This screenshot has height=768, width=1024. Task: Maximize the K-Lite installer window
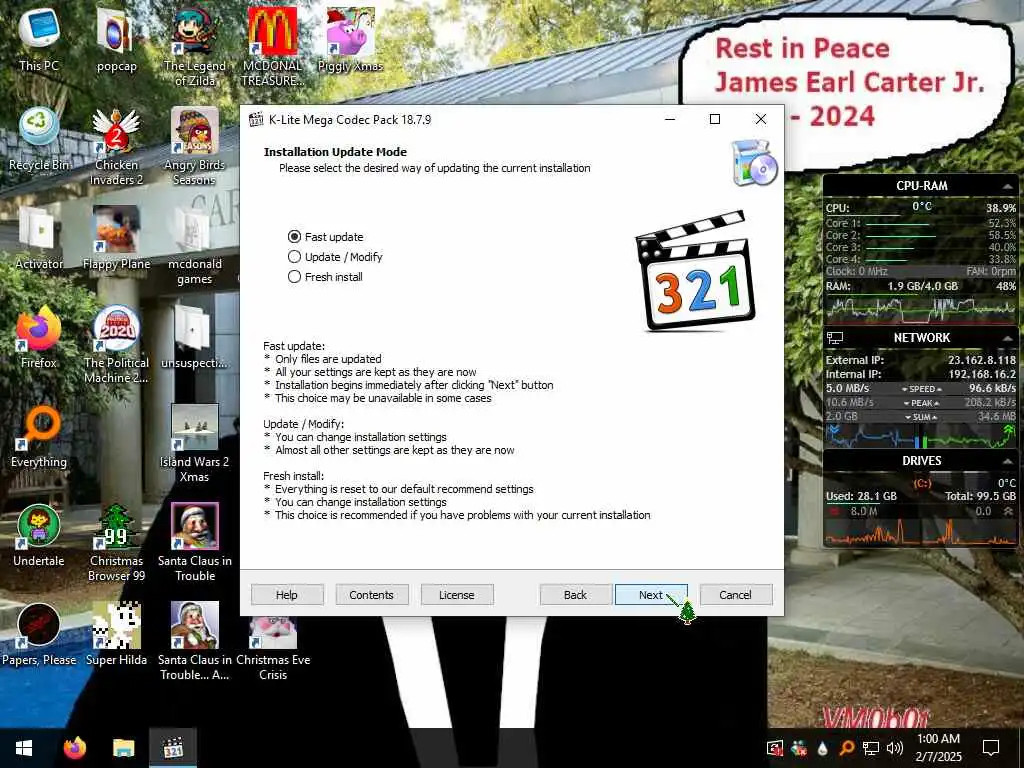715,120
